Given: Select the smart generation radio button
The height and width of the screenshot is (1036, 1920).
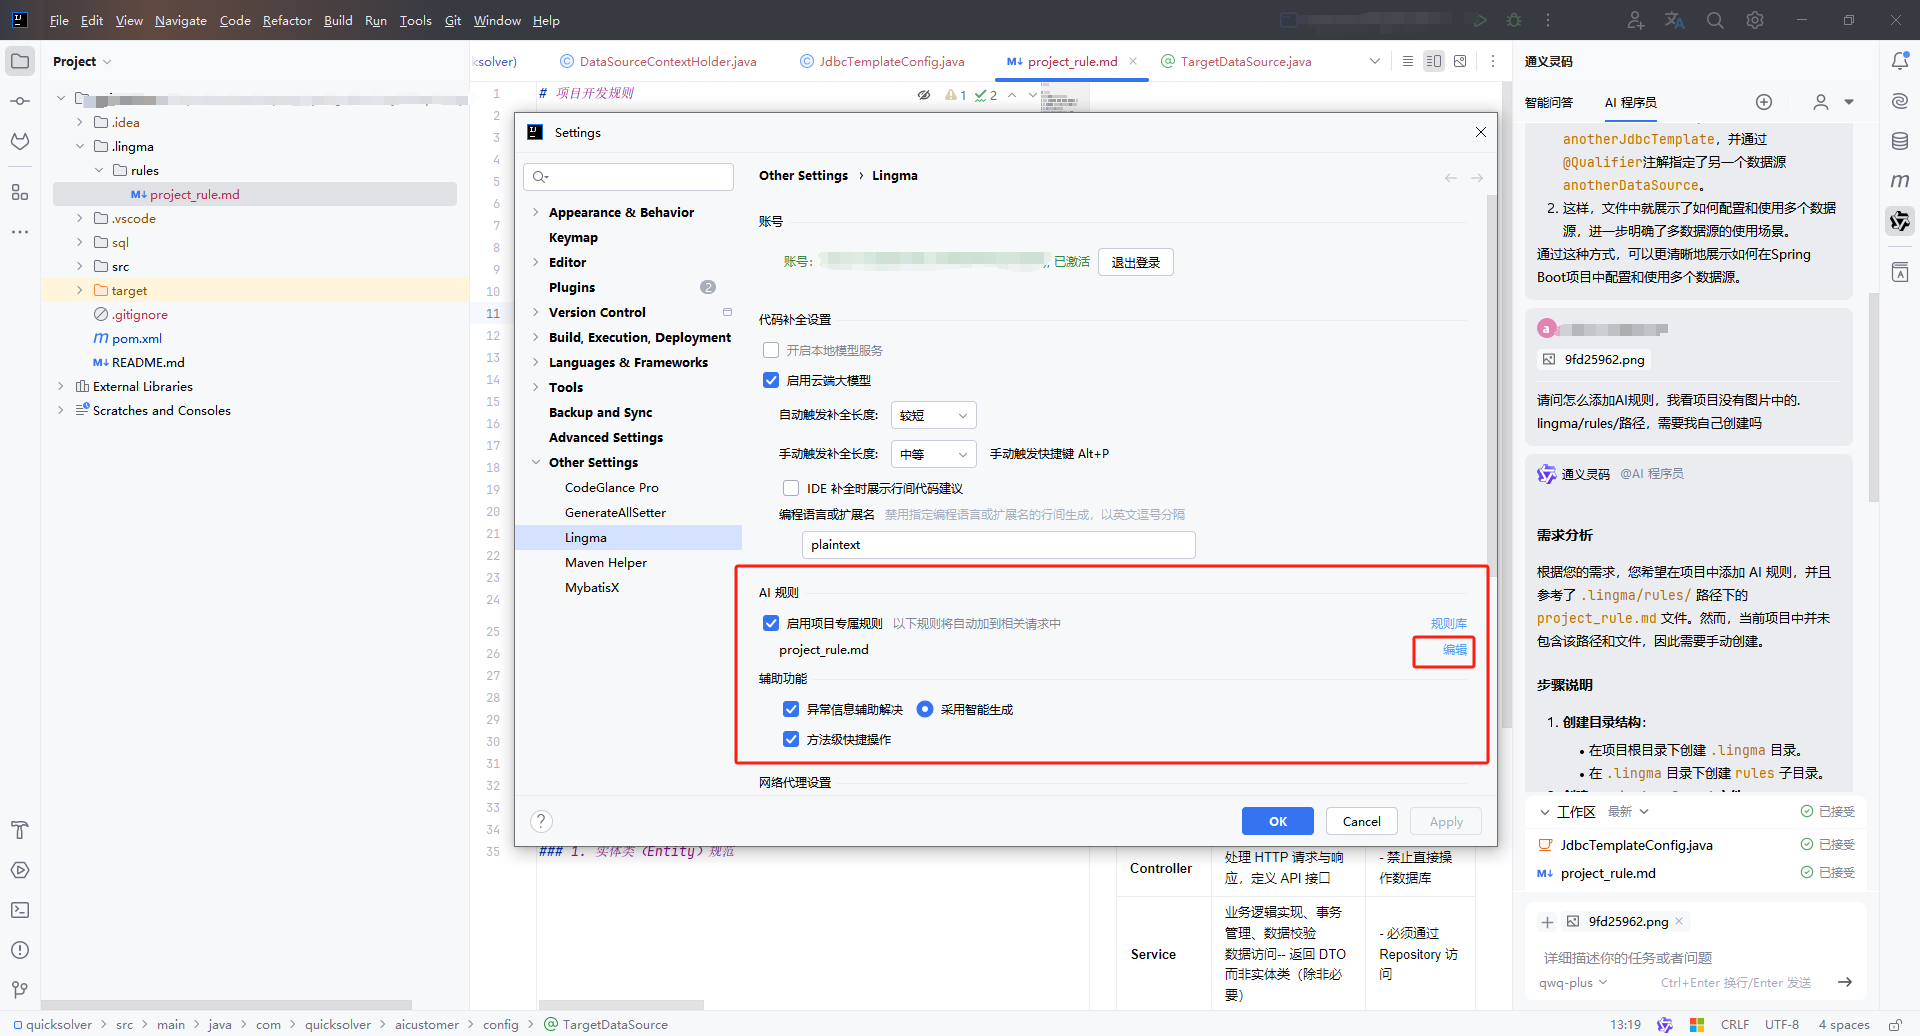Looking at the screenshot, I should click(925, 709).
